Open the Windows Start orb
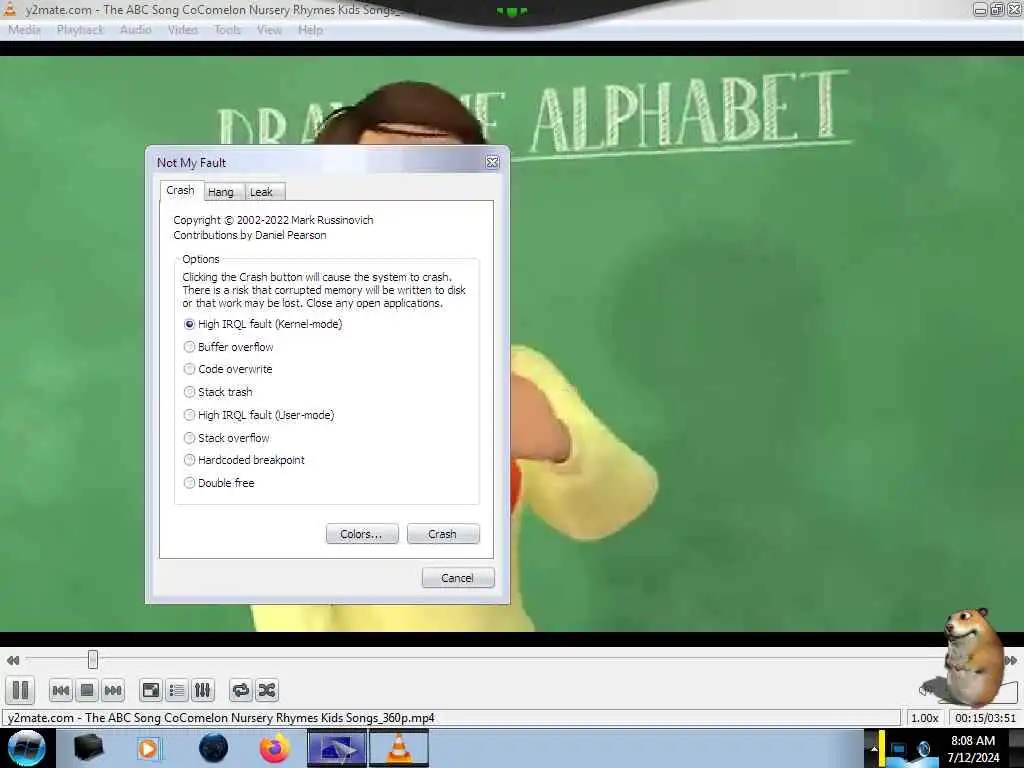This screenshot has width=1024, height=768. coord(26,748)
